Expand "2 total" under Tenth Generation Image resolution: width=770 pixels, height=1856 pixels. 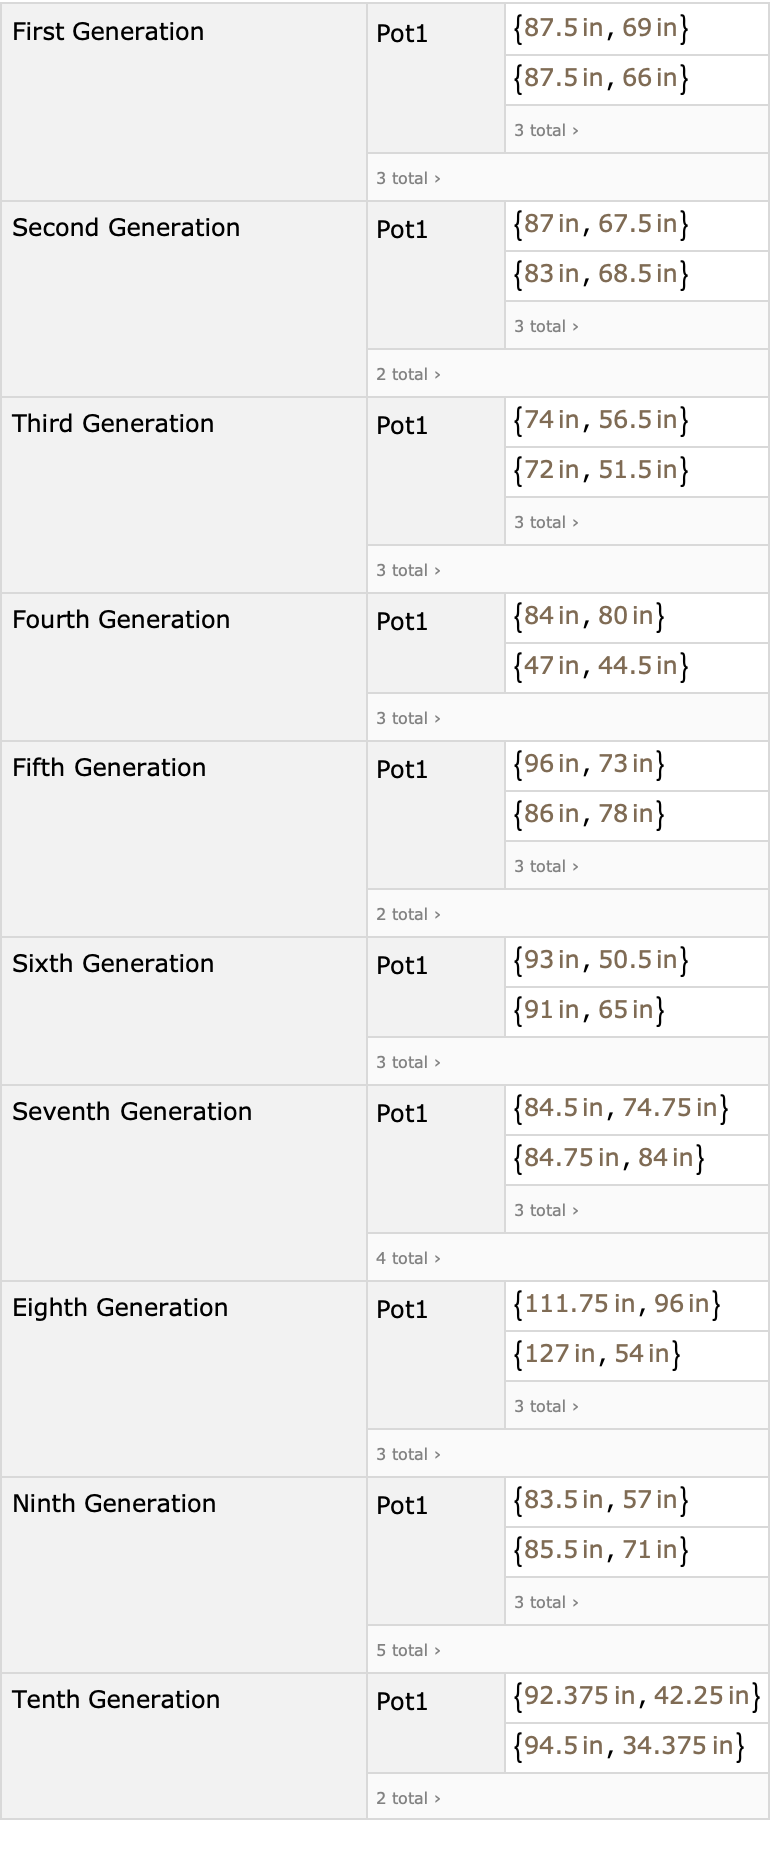pos(408,1798)
